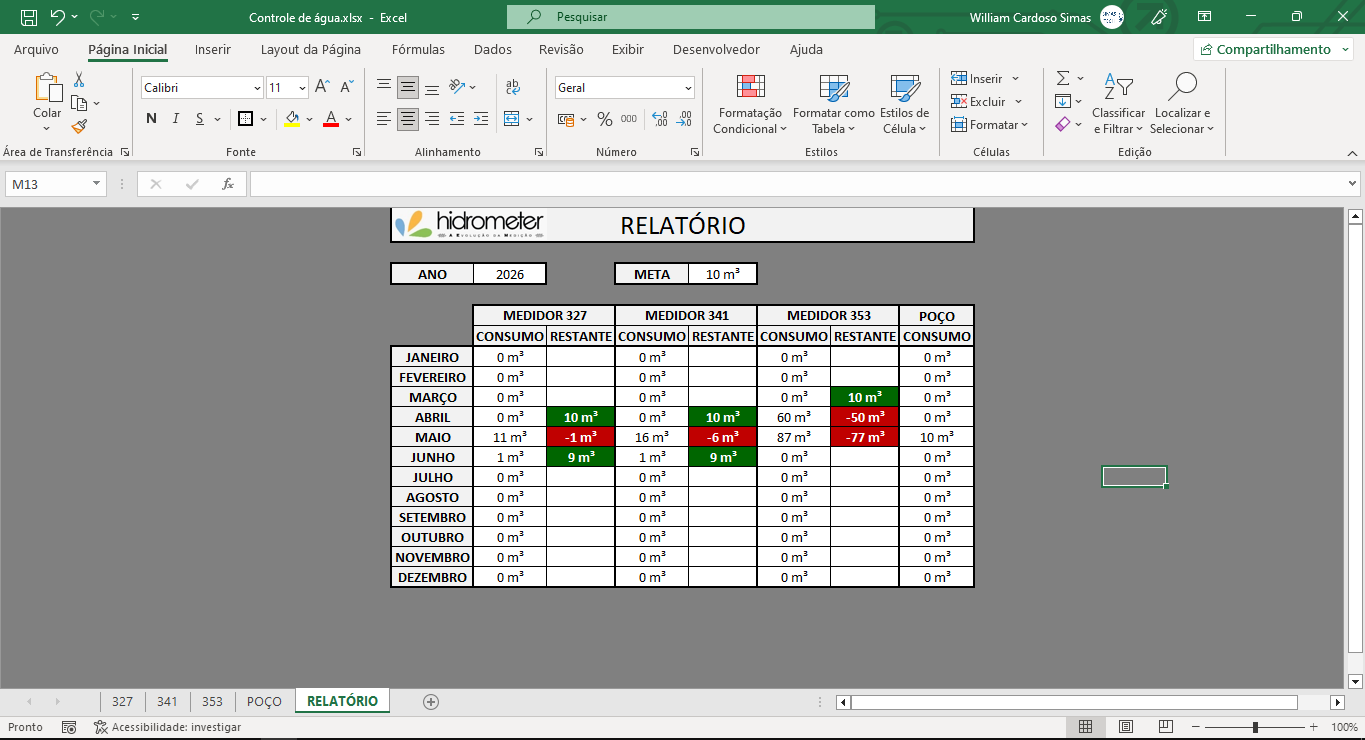Switch to the Fórmulas tab

[419, 49]
